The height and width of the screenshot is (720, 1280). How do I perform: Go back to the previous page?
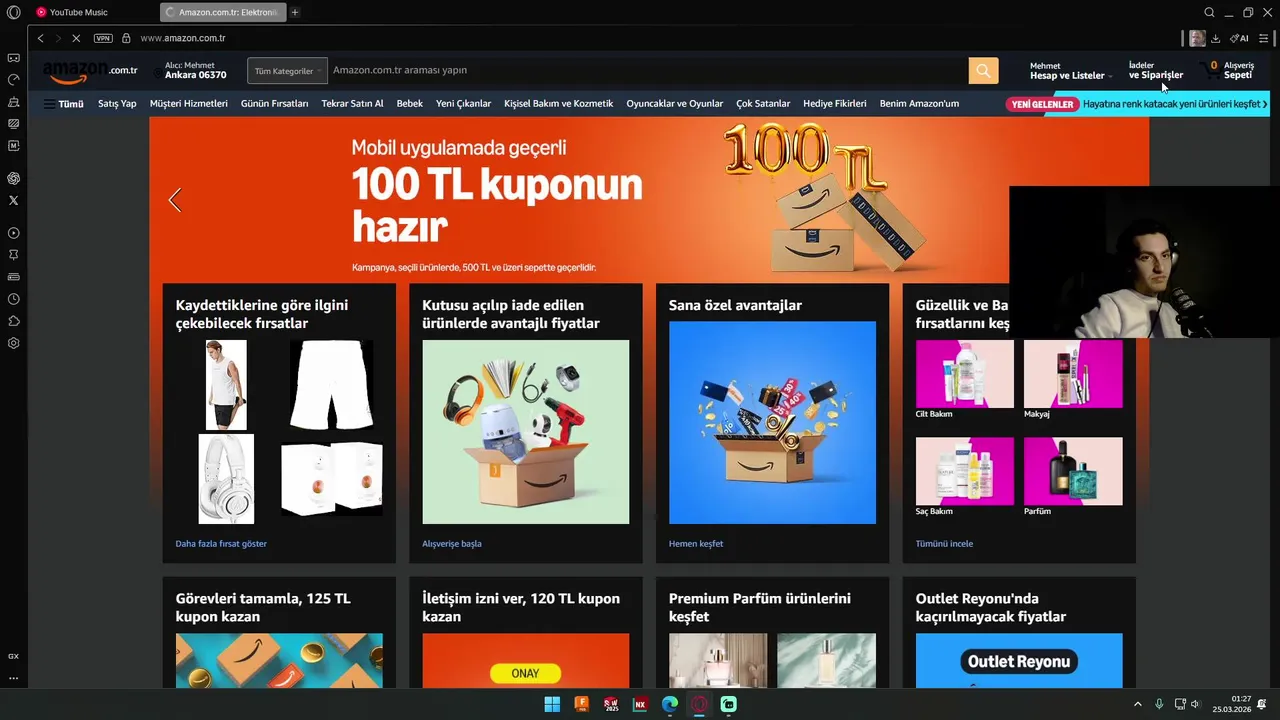tap(40, 38)
